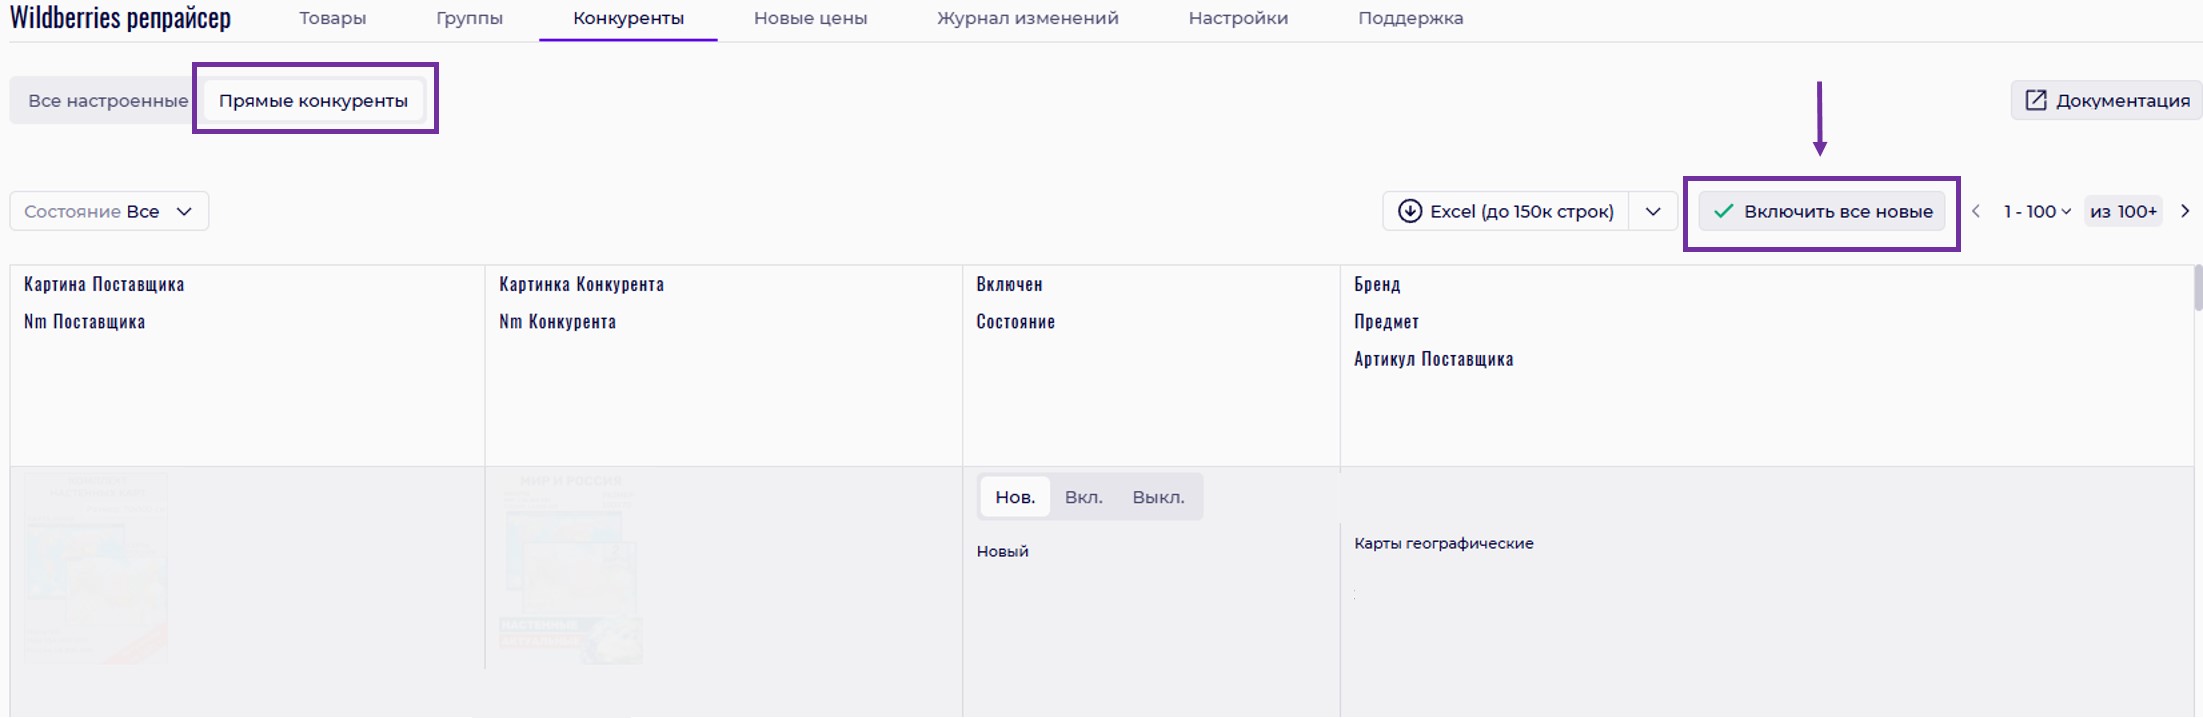Open the 1 - 100 page range dropdown
Image resolution: width=2203 pixels, height=718 pixels.
pos(2036,211)
